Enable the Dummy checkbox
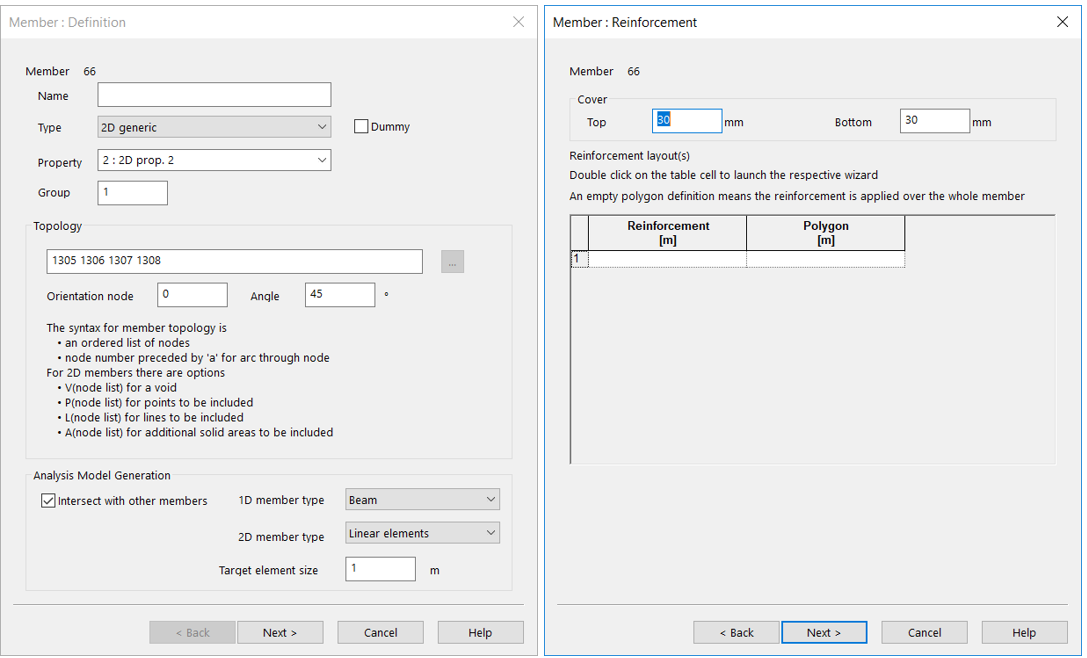The width and height of the screenshot is (1087, 658). [362, 127]
